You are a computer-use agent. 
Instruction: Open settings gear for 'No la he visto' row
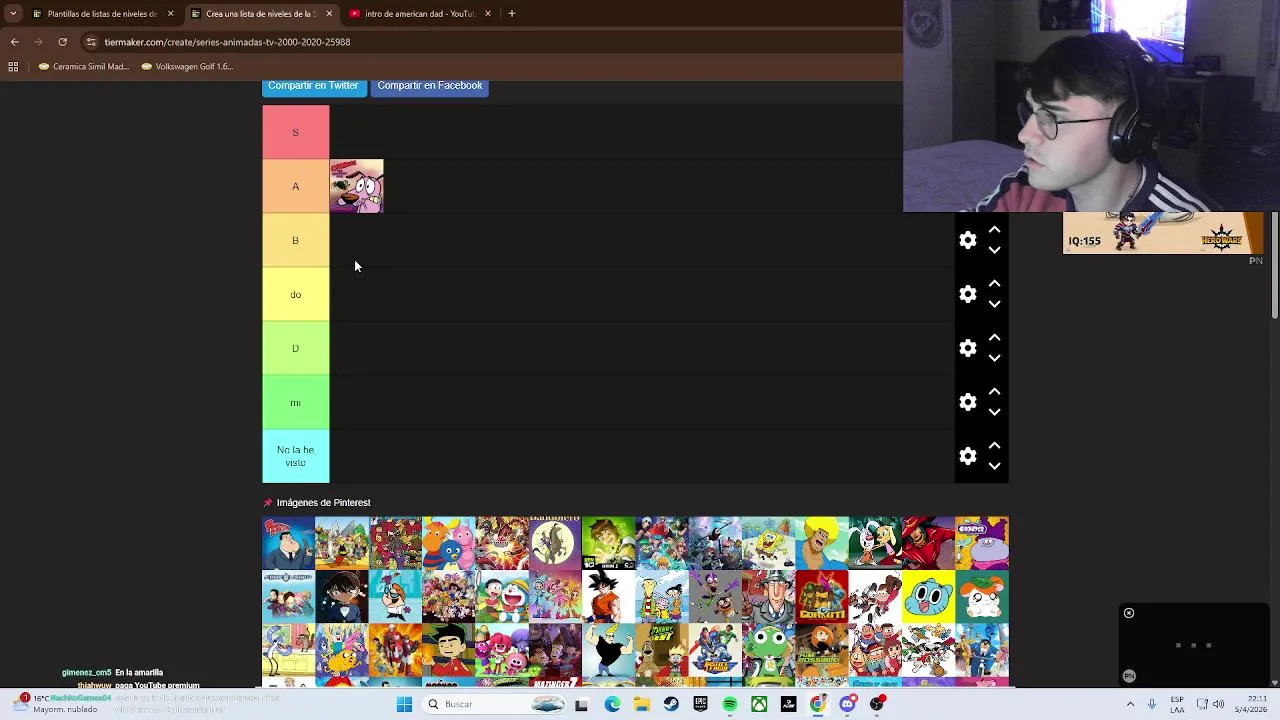point(967,456)
